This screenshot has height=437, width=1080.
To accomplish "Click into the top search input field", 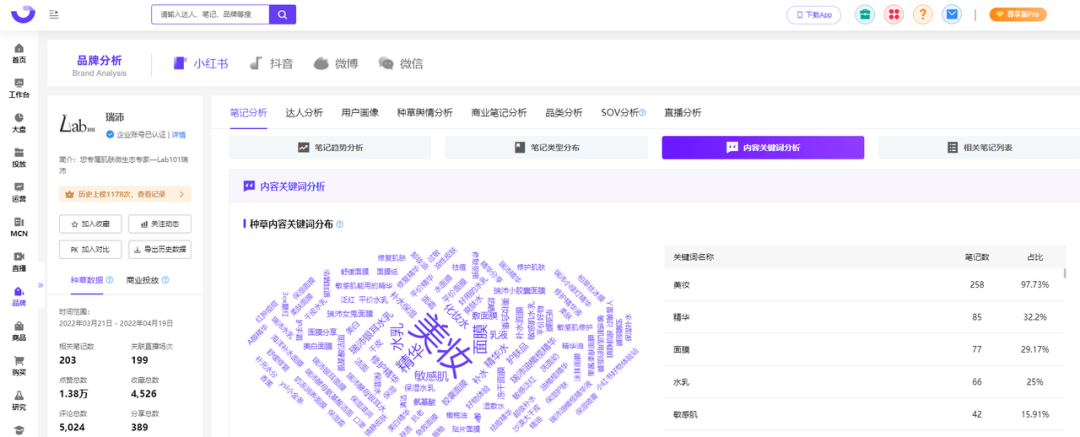I will tap(210, 14).
